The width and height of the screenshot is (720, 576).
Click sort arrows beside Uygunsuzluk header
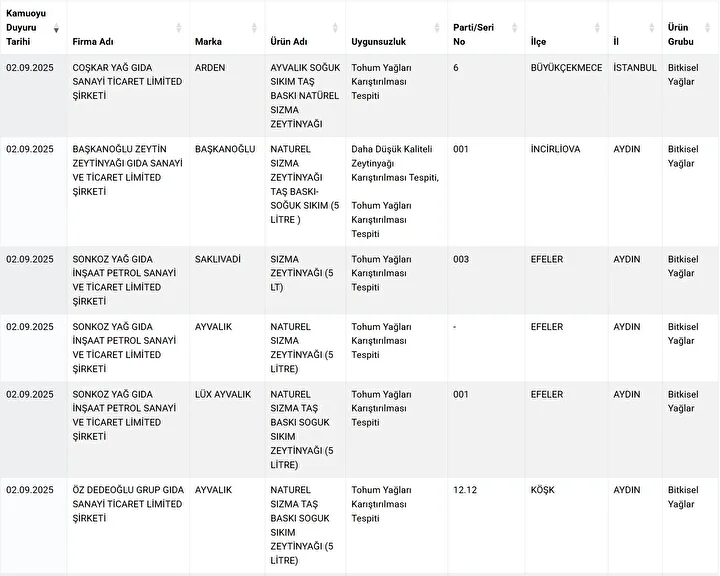pos(438,28)
